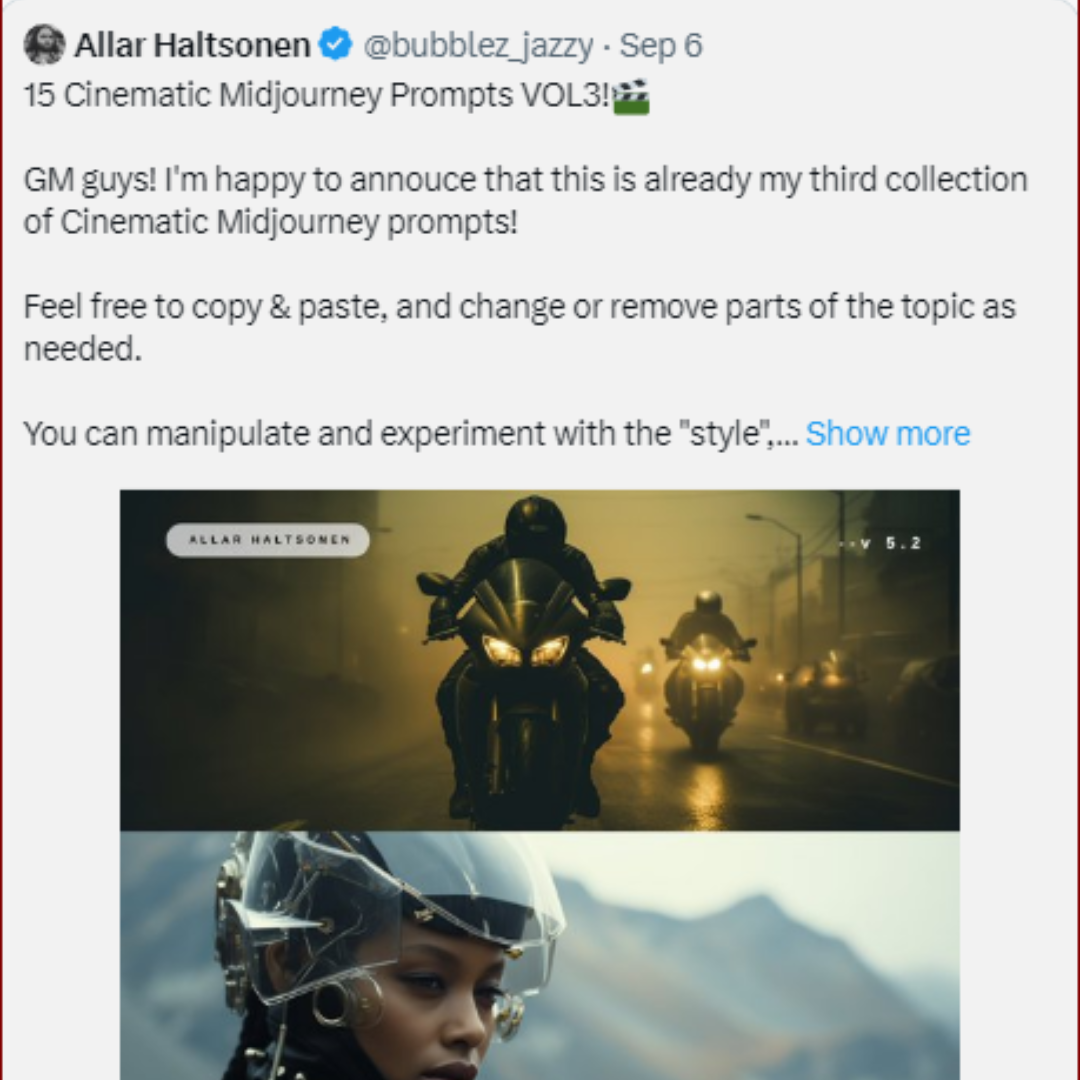This screenshot has width=1080, height=1080.
Task: Open the foggy motorcycle riders image
Action: coord(539,660)
